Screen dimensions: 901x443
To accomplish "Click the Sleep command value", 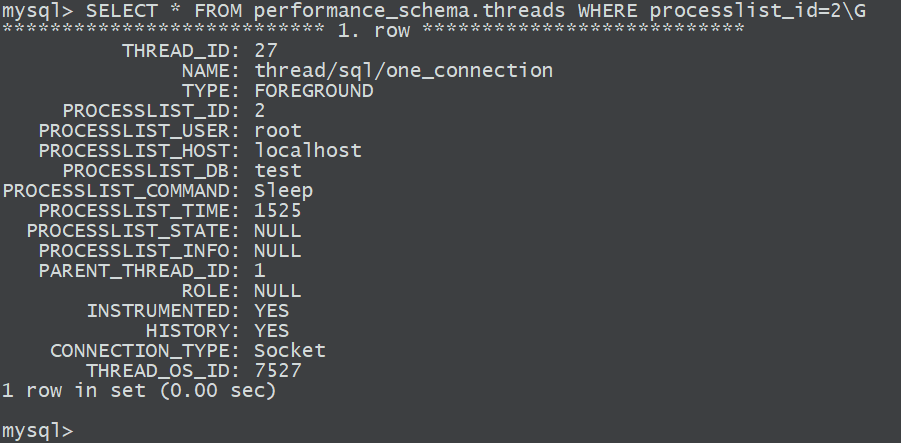I will tap(284, 191).
